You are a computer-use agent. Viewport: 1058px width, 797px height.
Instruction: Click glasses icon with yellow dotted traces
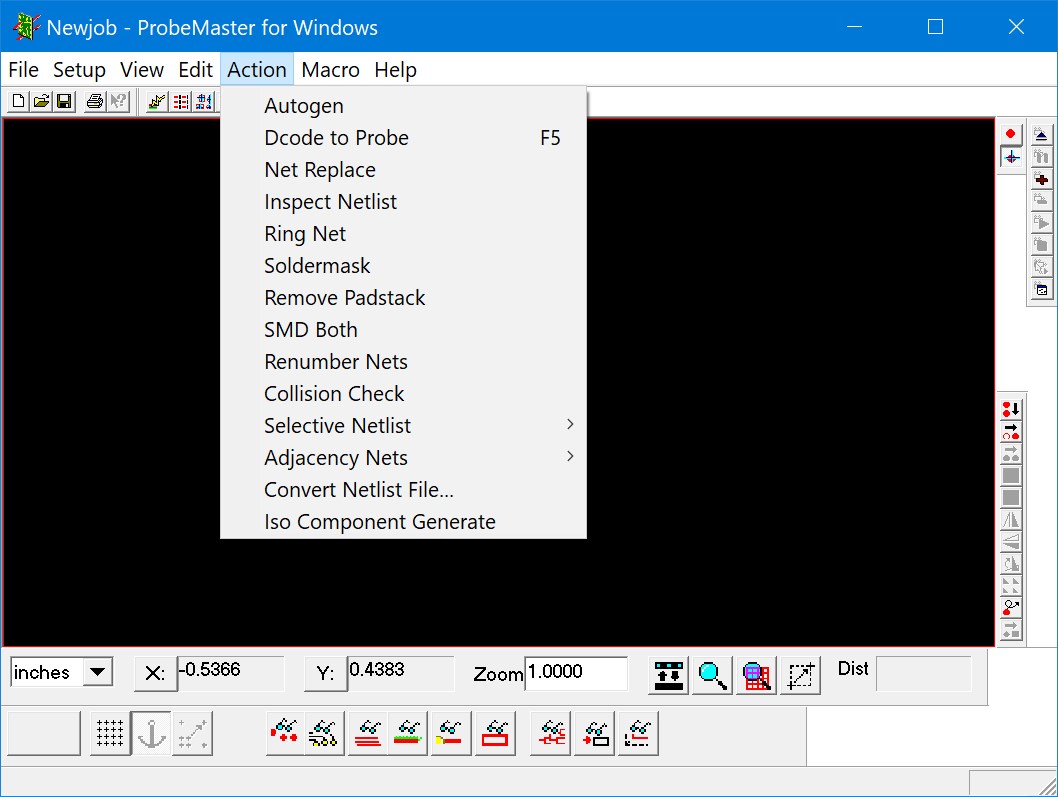(x=325, y=733)
